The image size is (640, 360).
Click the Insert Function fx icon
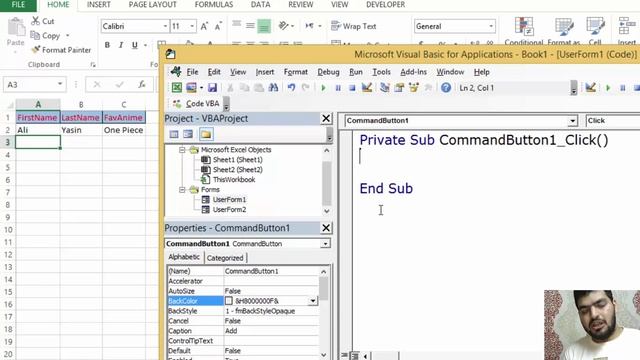pos(142,84)
